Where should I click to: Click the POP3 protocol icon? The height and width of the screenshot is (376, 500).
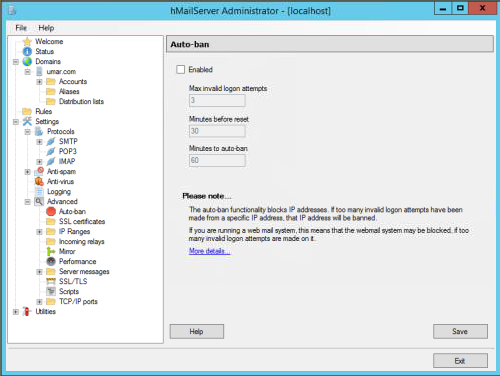click(x=51, y=152)
